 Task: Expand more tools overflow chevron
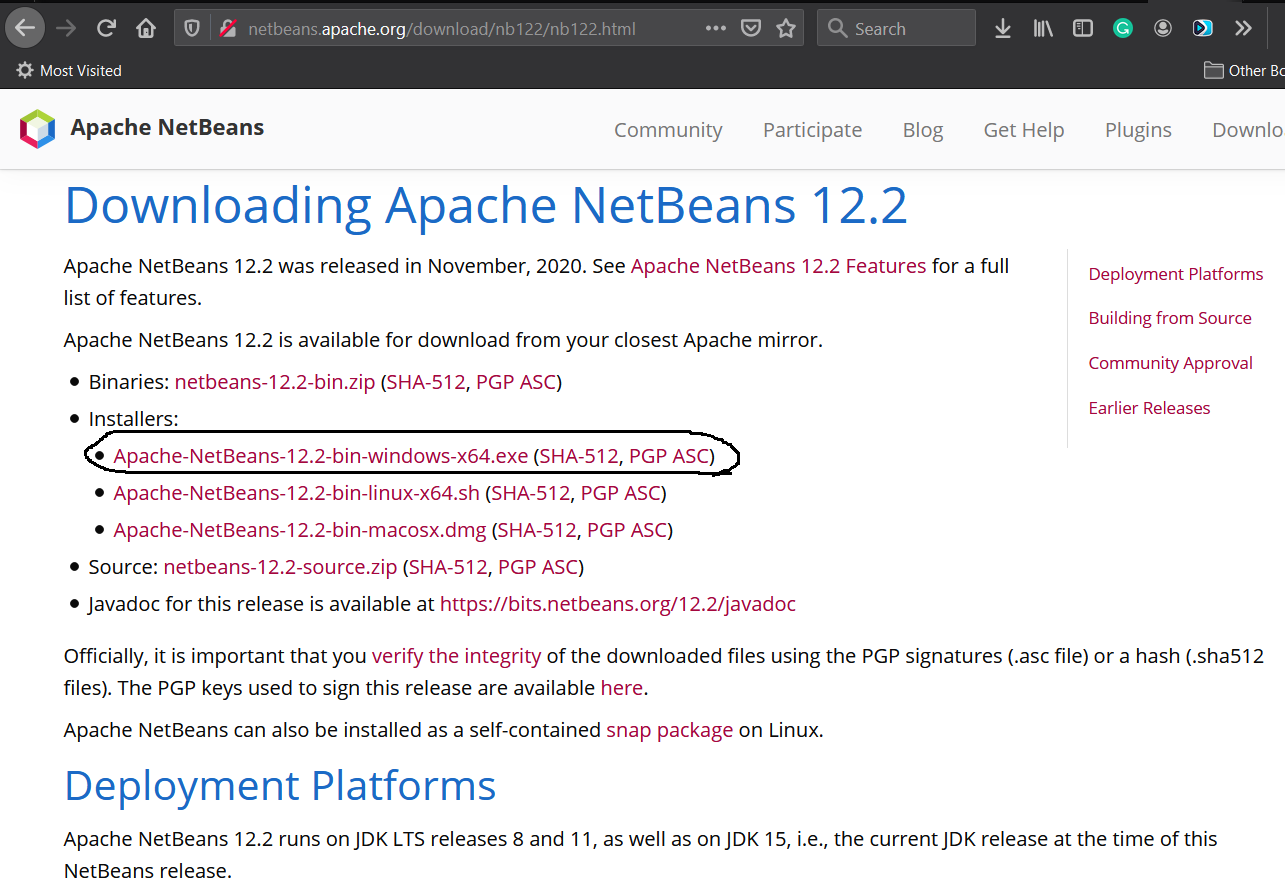(1243, 28)
